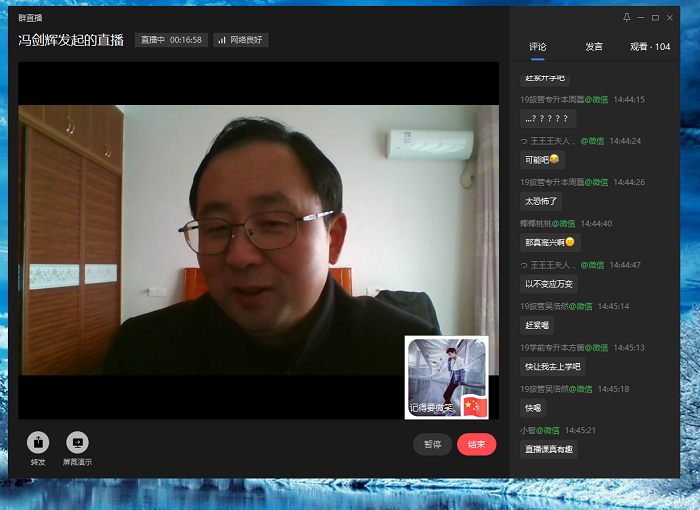Click the comment bubble 直播课真有趣
Image resolution: width=700 pixels, height=510 pixels.
[548, 449]
